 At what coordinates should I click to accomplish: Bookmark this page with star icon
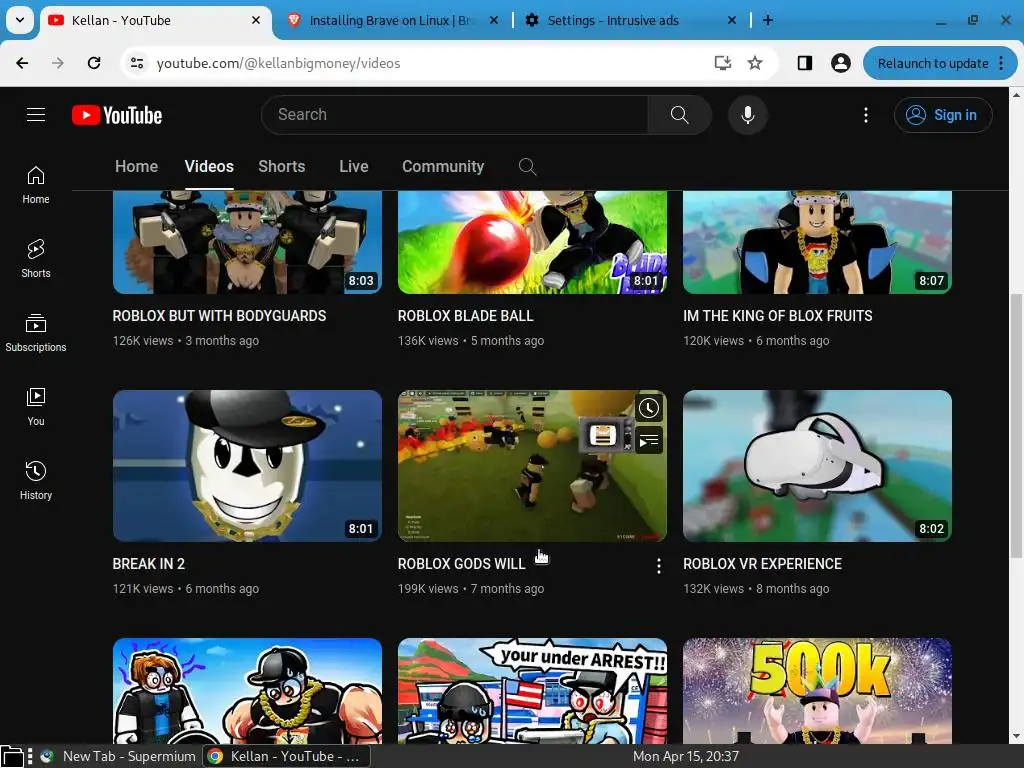[755, 63]
